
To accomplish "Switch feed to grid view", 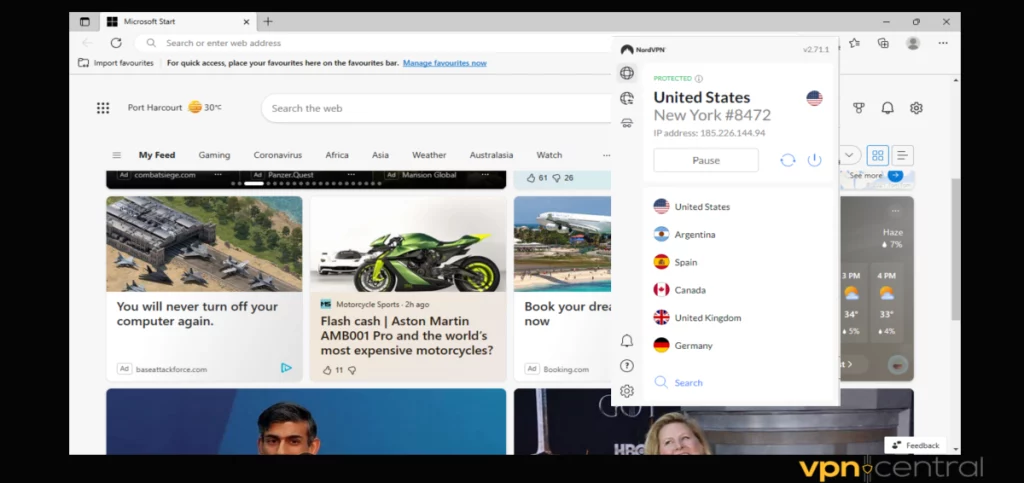I will point(878,155).
